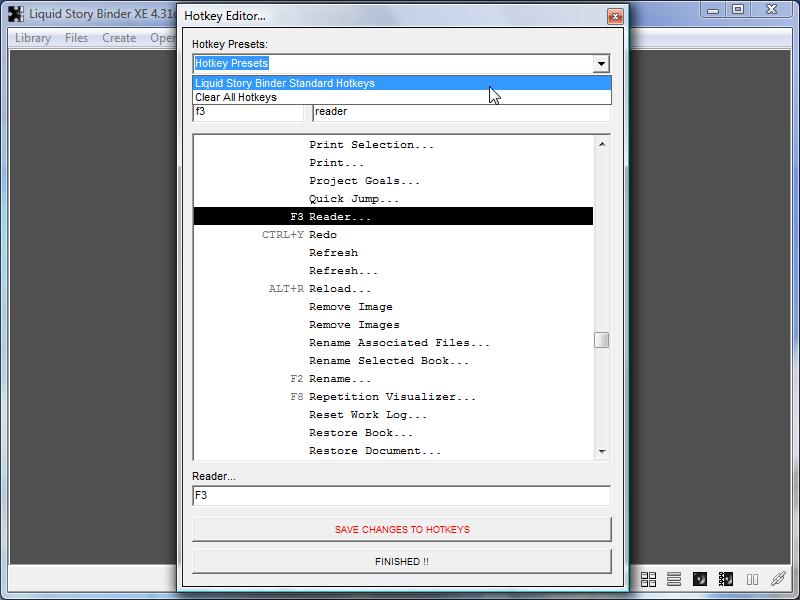
Task: Click the dark swirl image icon
Action: coord(701,579)
